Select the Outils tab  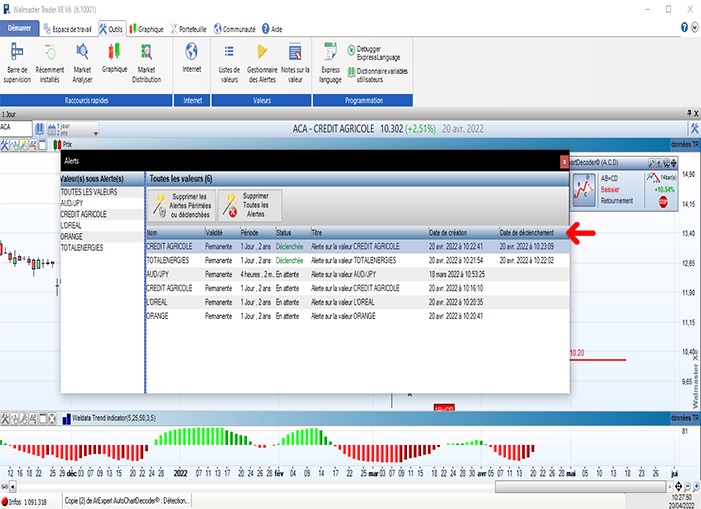click(x=111, y=29)
